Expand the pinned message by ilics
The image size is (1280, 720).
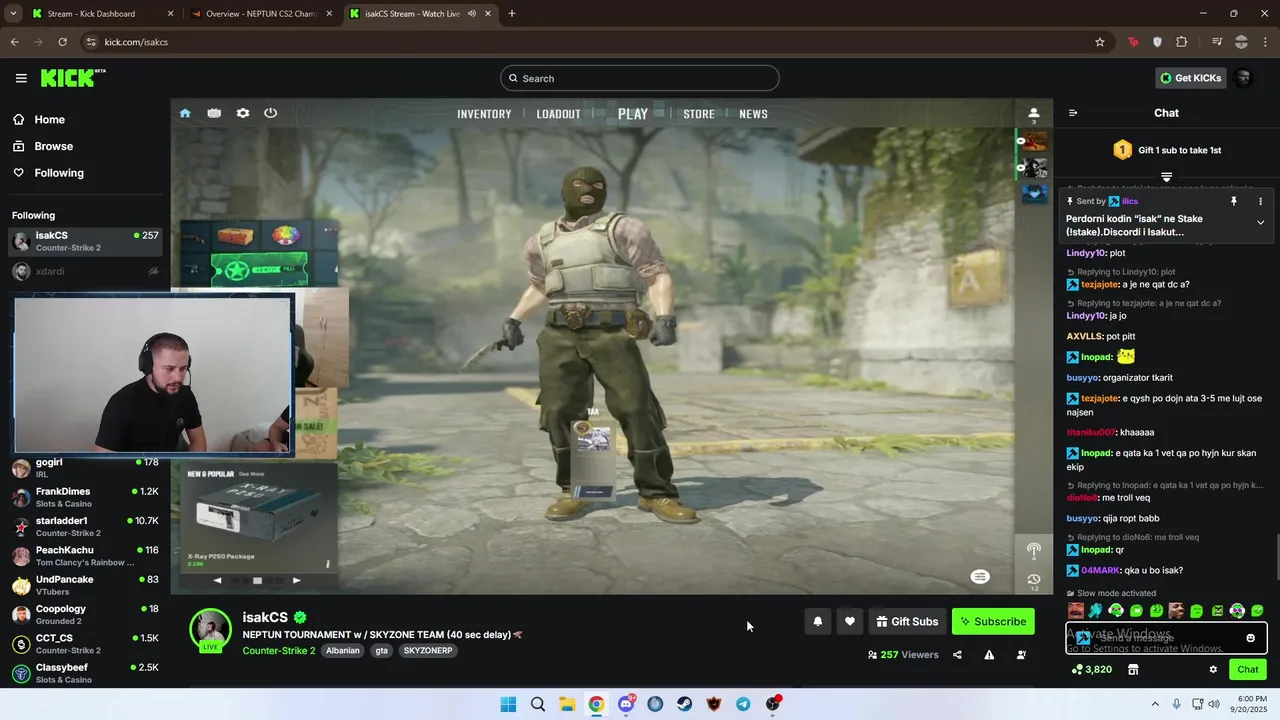(1260, 222)
